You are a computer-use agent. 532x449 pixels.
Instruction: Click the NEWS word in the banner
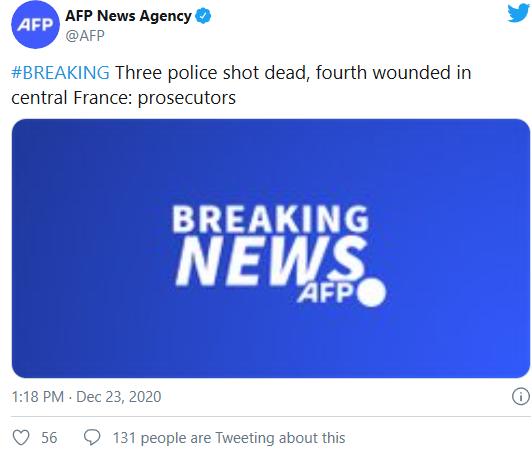tap(271, 261)
